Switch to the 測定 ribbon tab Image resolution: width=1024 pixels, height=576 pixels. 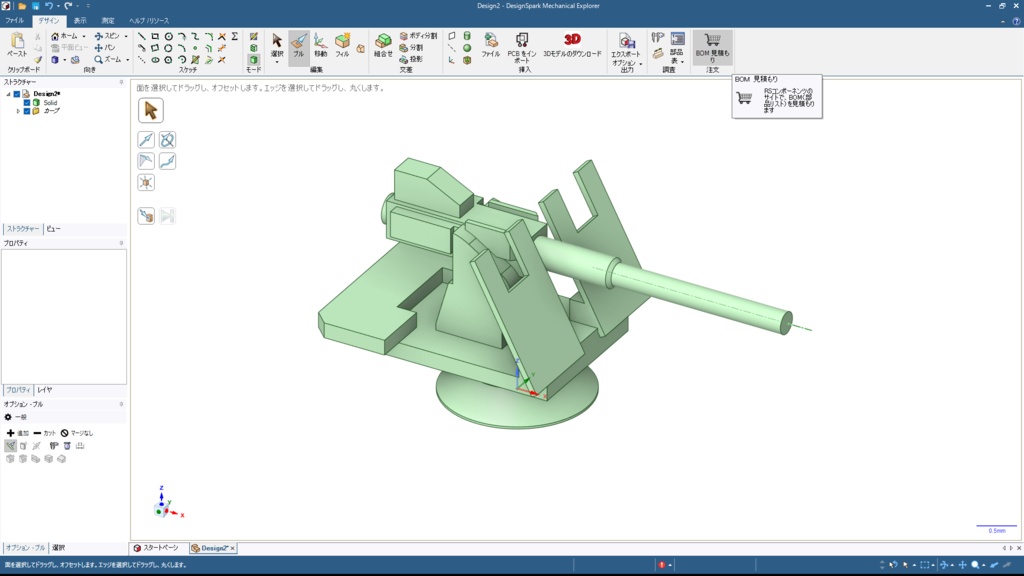point(108,21)
